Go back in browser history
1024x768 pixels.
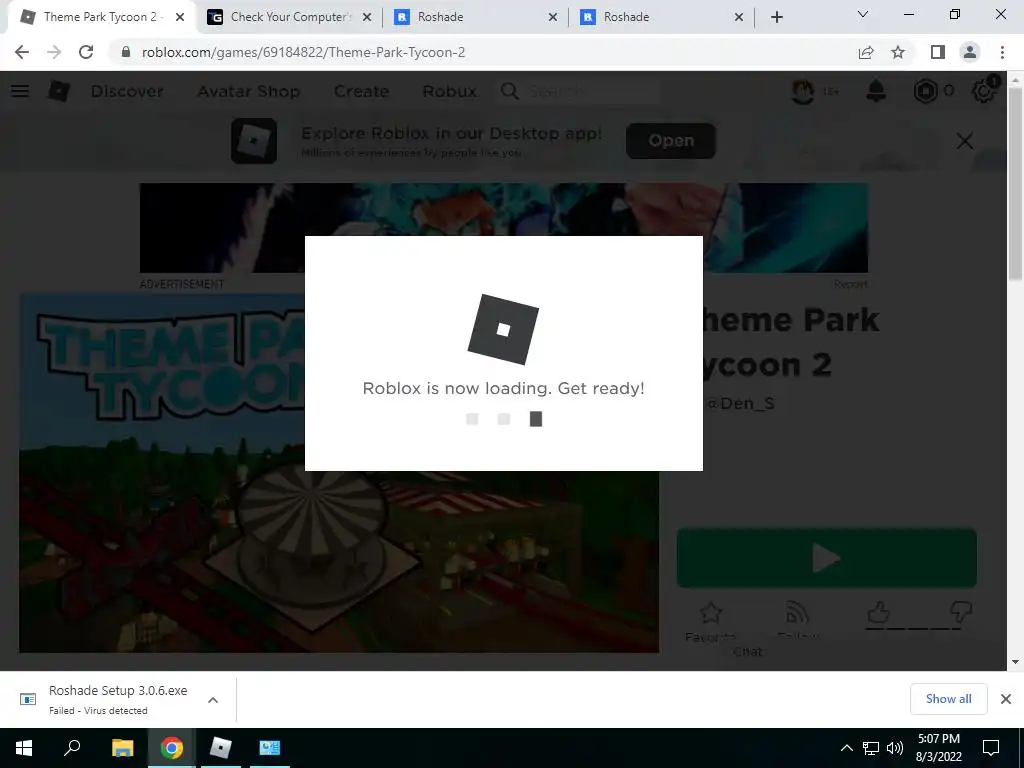22,52
